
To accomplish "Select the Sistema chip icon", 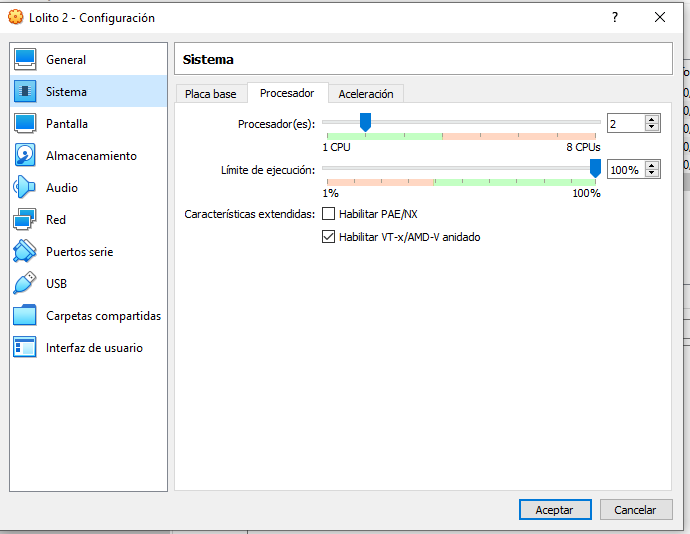I will click(25, 92).
